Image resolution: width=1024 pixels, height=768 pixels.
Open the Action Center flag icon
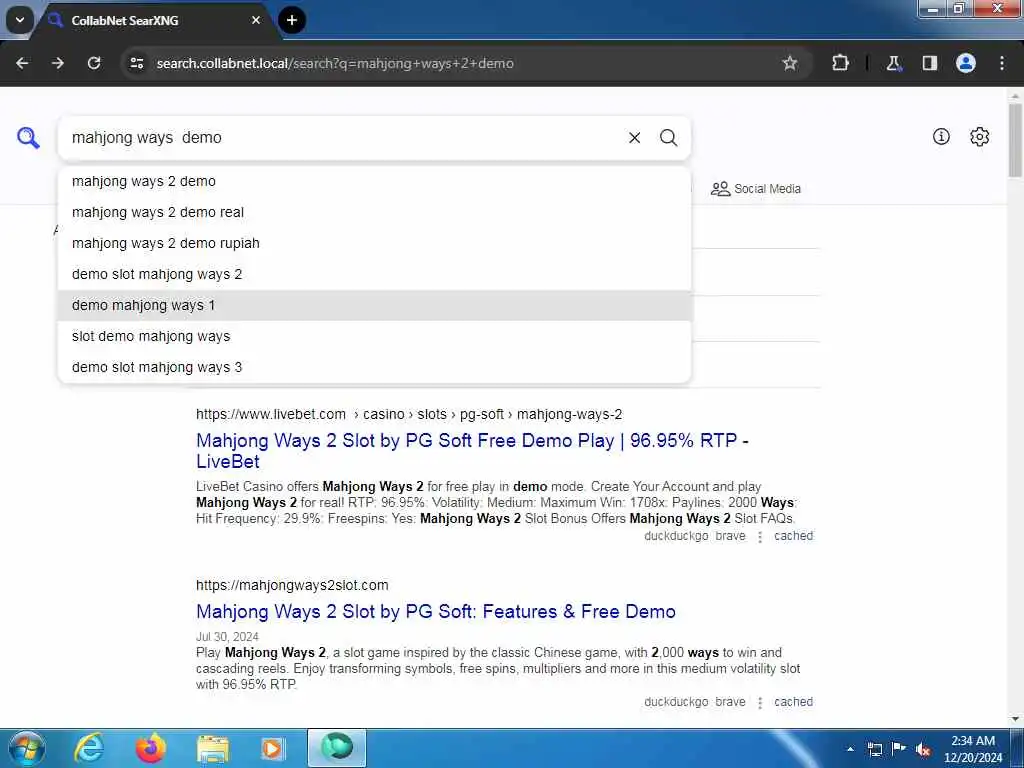click(x=899, y=749)
